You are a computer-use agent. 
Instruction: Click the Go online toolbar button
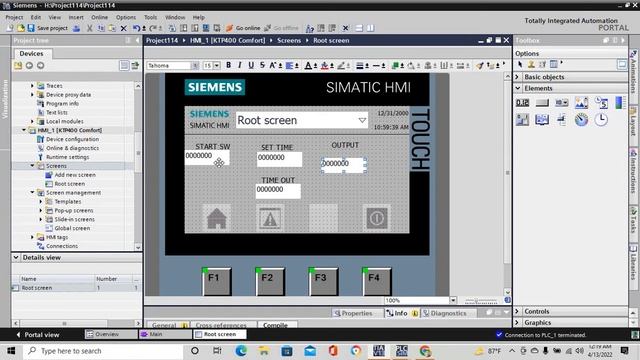pos(243,28)
